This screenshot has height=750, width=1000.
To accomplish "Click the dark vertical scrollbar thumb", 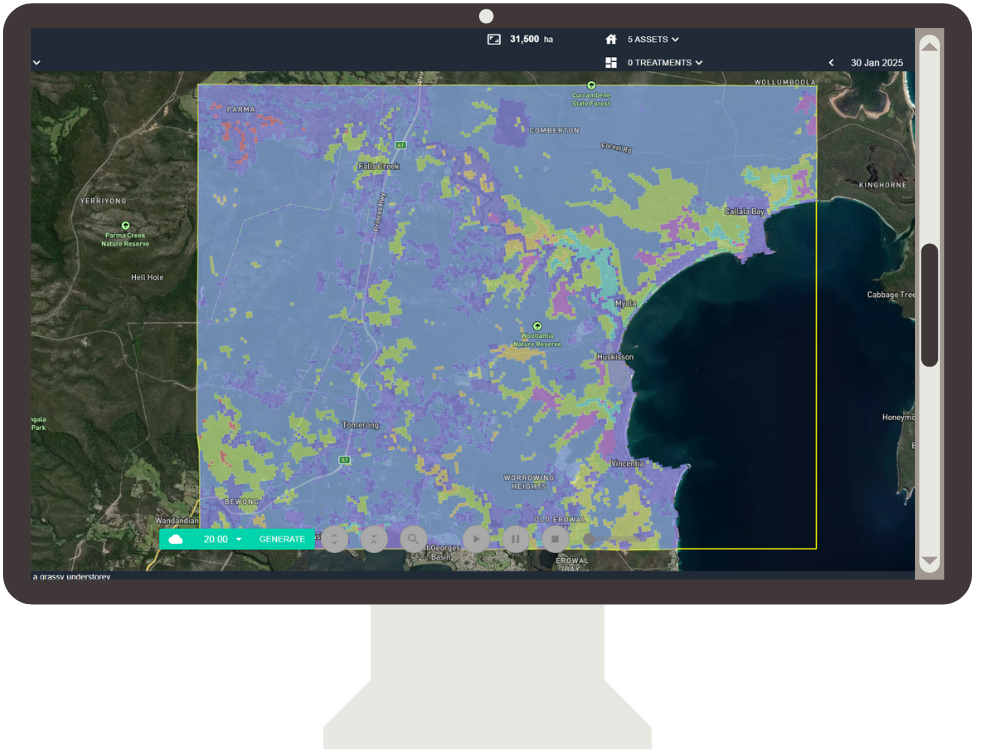I will click(930, 305).
